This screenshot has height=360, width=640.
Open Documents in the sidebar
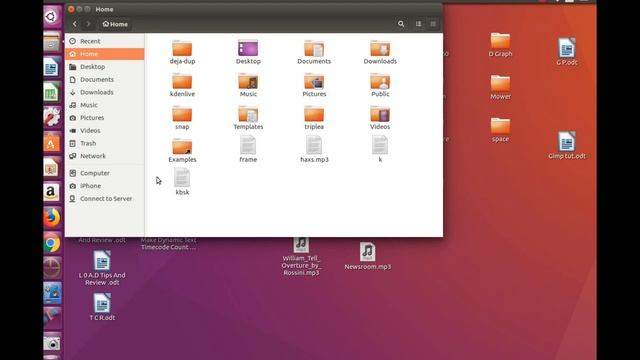[x=104, y=80]
